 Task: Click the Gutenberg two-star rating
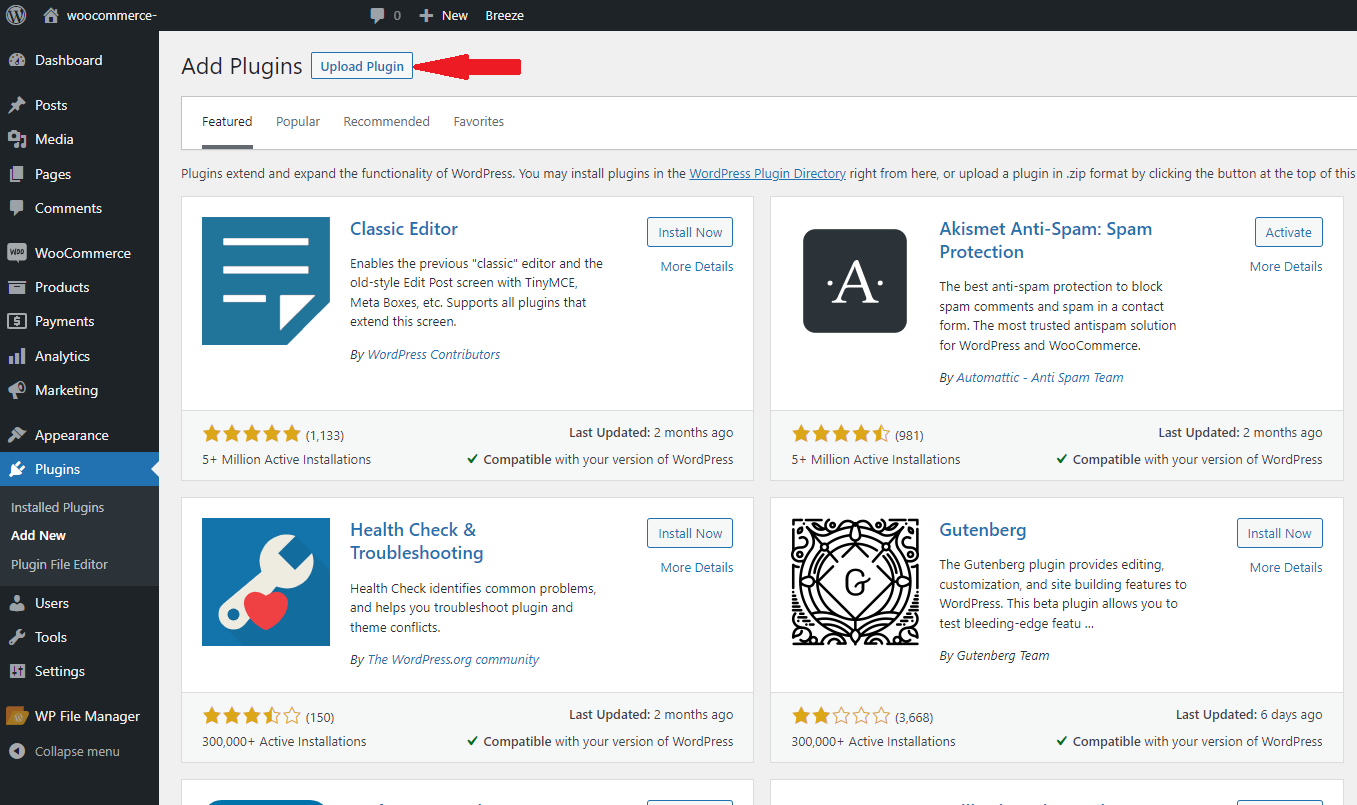point(840,716)
